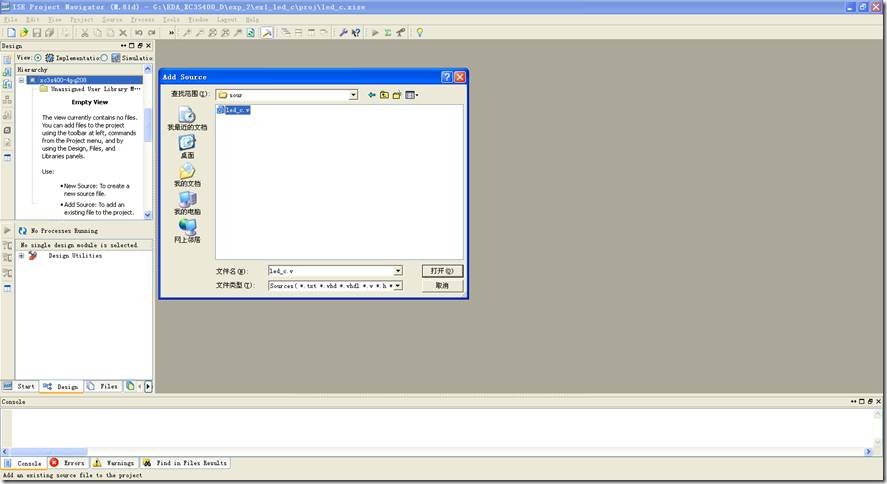This screenshot has height=484, width=887.
Task: Create new folder in Add Source dialog
Action: tap(396, 95)
